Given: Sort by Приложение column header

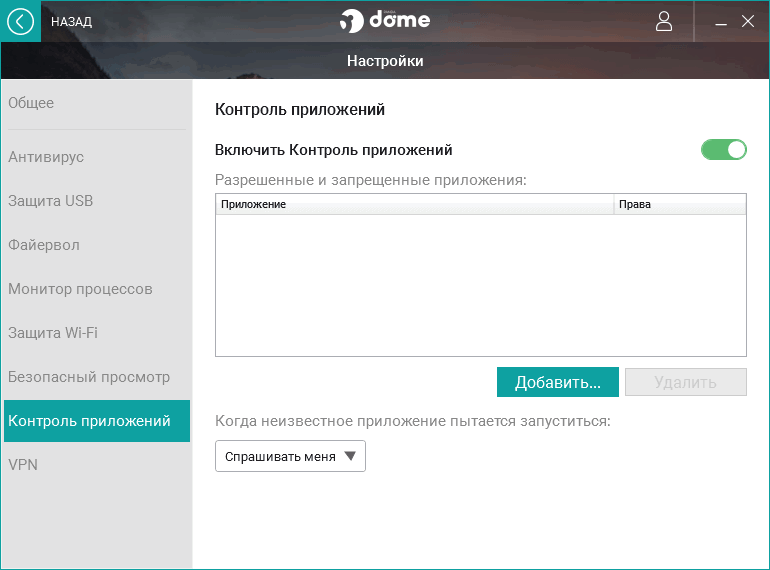Looking at the screenshot, I should pos(414,204).
